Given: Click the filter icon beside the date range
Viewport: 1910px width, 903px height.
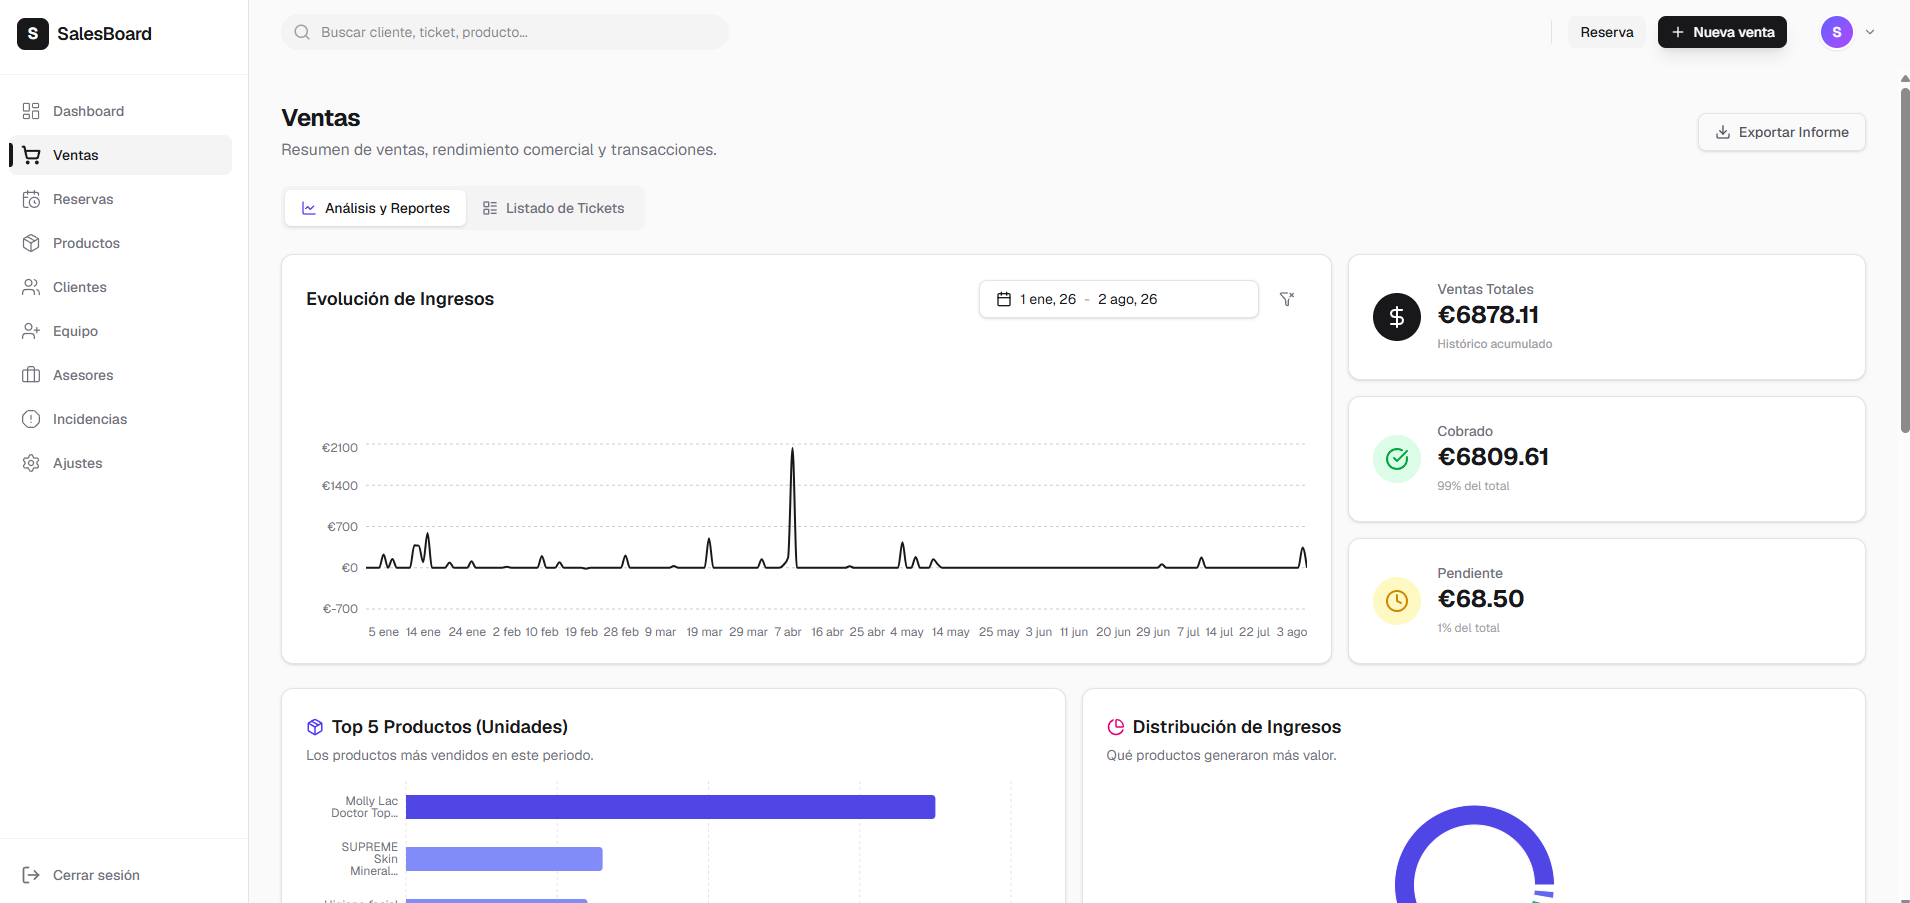Looking at the screenshot, I should (x=1287, y=299).
